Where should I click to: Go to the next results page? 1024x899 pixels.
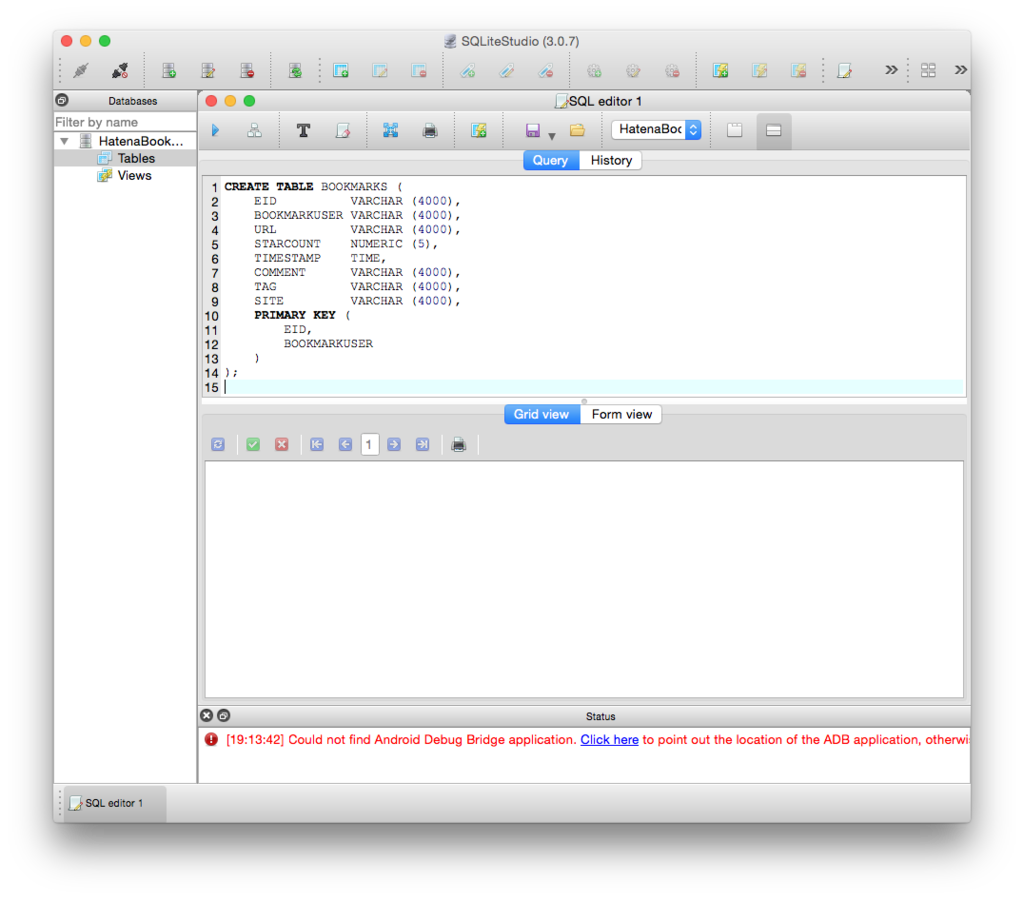(394, 445)
